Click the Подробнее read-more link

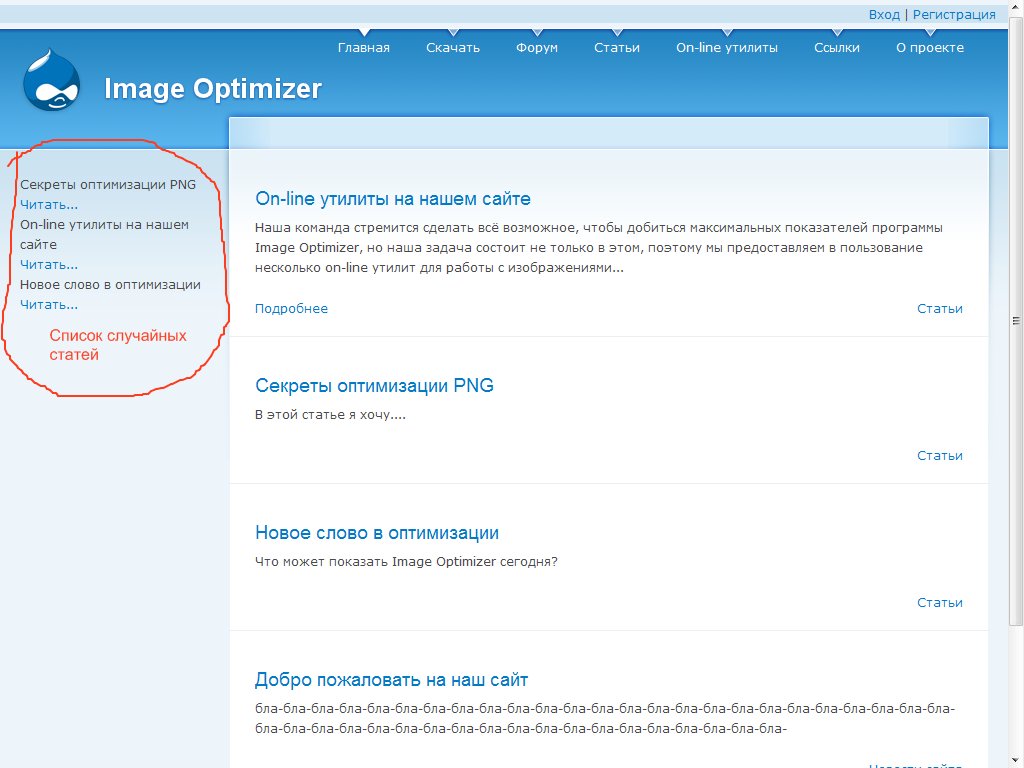pyautogui.click(x=291, y=309)
